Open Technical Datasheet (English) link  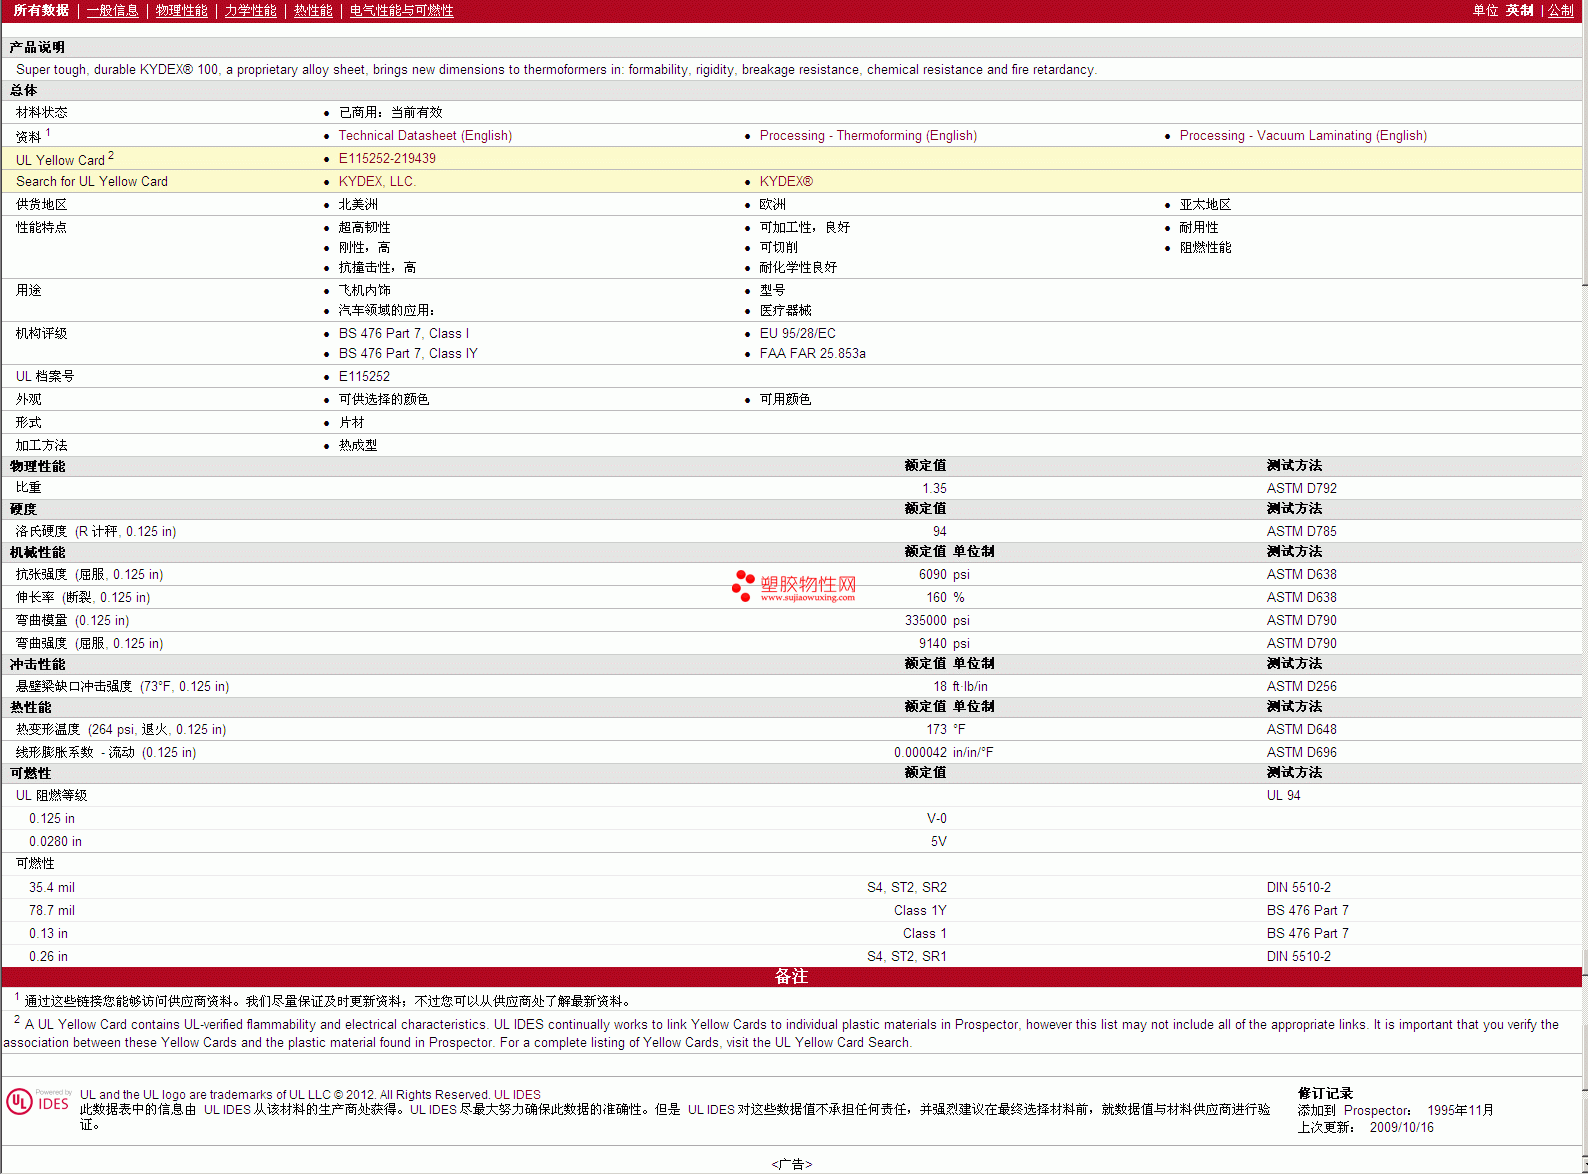(x=425, y=135)
